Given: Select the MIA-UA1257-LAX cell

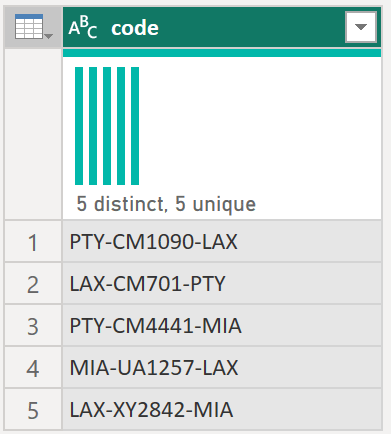Looking at the screenshot, I should [x=222, y=367].
